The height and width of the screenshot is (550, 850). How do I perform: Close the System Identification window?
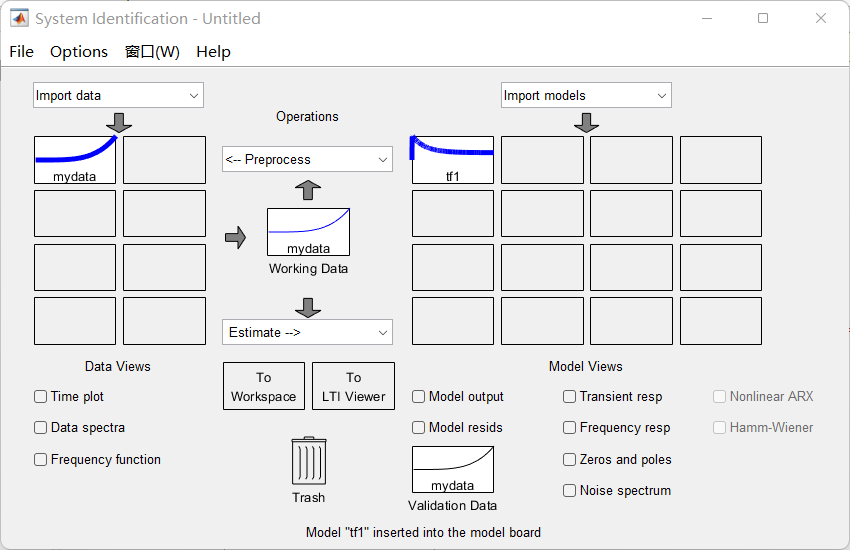[821, 18]
